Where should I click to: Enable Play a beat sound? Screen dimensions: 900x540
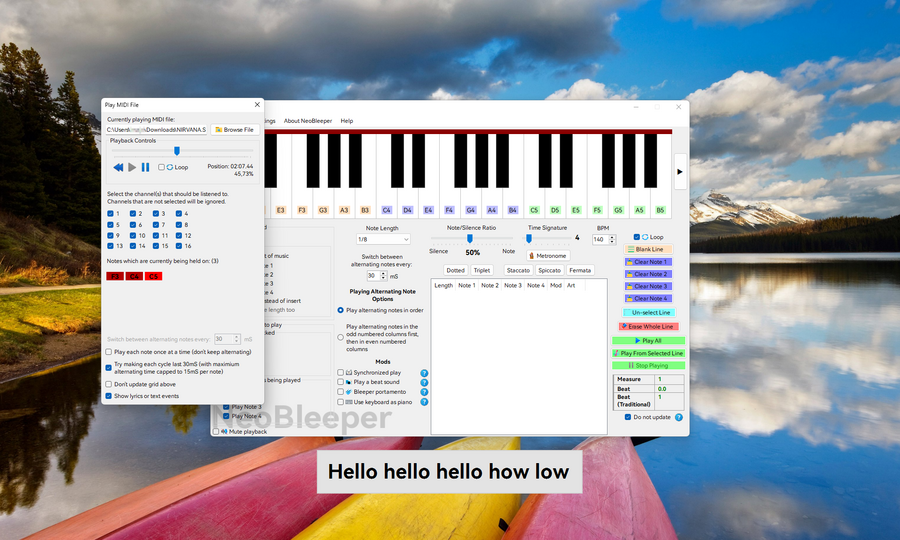340,382
